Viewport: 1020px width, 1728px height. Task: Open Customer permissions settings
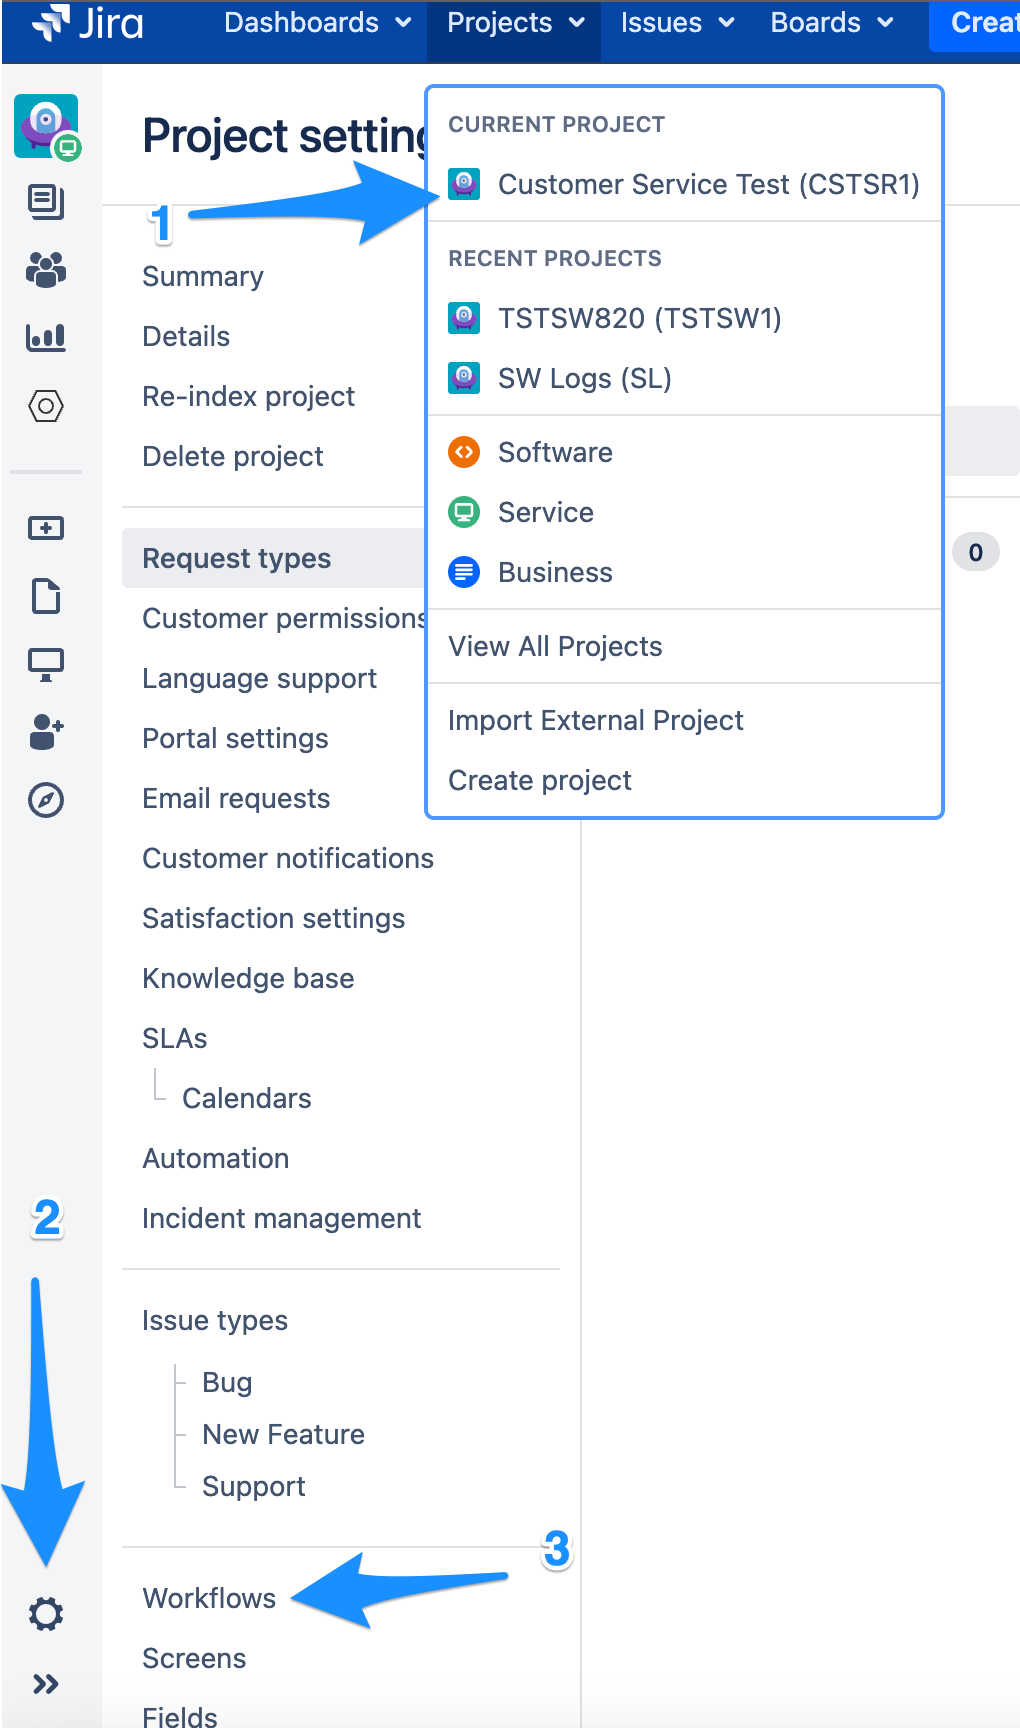(x=284, y=618)
